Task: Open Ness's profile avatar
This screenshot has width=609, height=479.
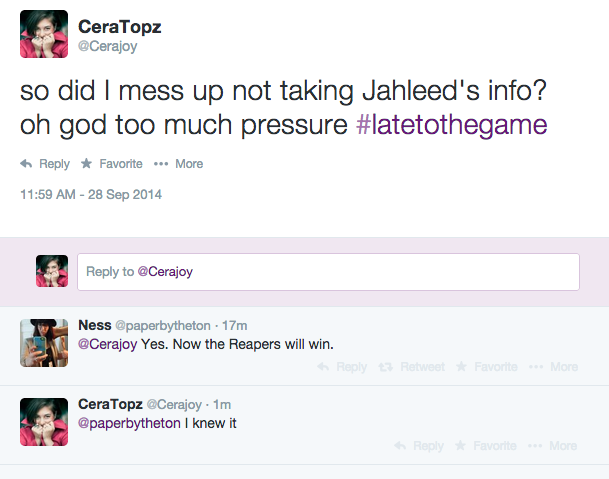Action: (44, 343)
